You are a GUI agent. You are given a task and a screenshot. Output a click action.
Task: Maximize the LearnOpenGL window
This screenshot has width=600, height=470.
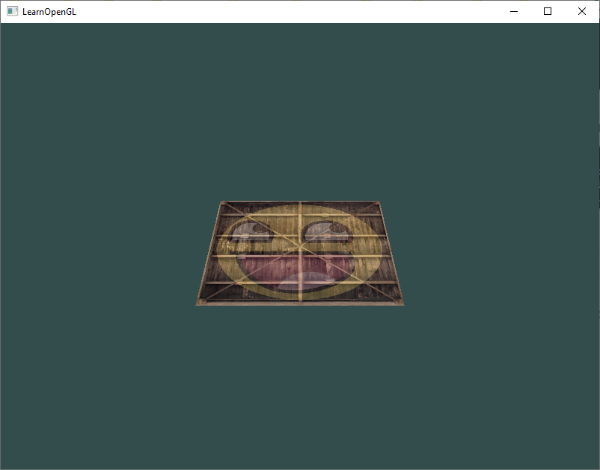point(548,11)
